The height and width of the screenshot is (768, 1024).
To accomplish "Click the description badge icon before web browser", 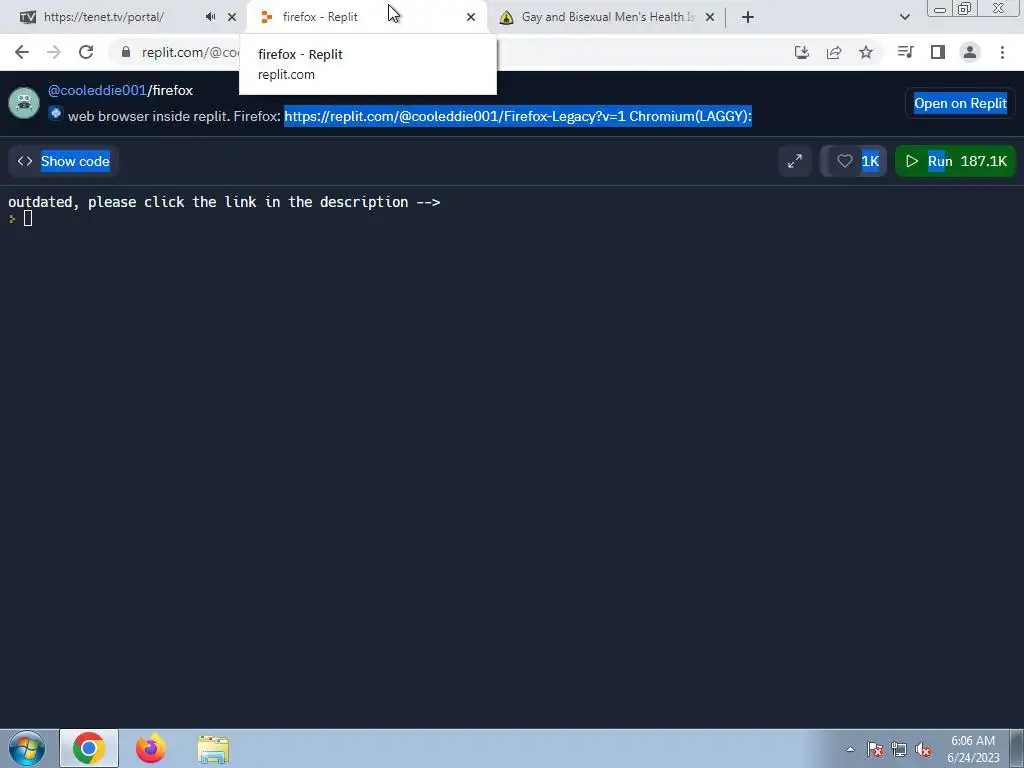I will coord(56,114).
